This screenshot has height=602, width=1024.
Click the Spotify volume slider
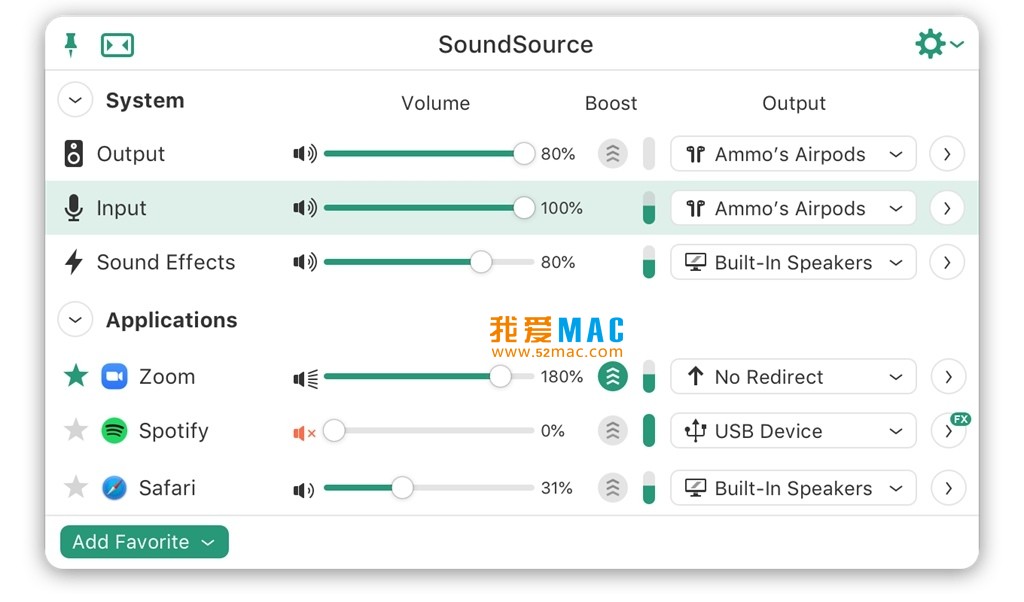pyautogui.click(x=429, y=431)
